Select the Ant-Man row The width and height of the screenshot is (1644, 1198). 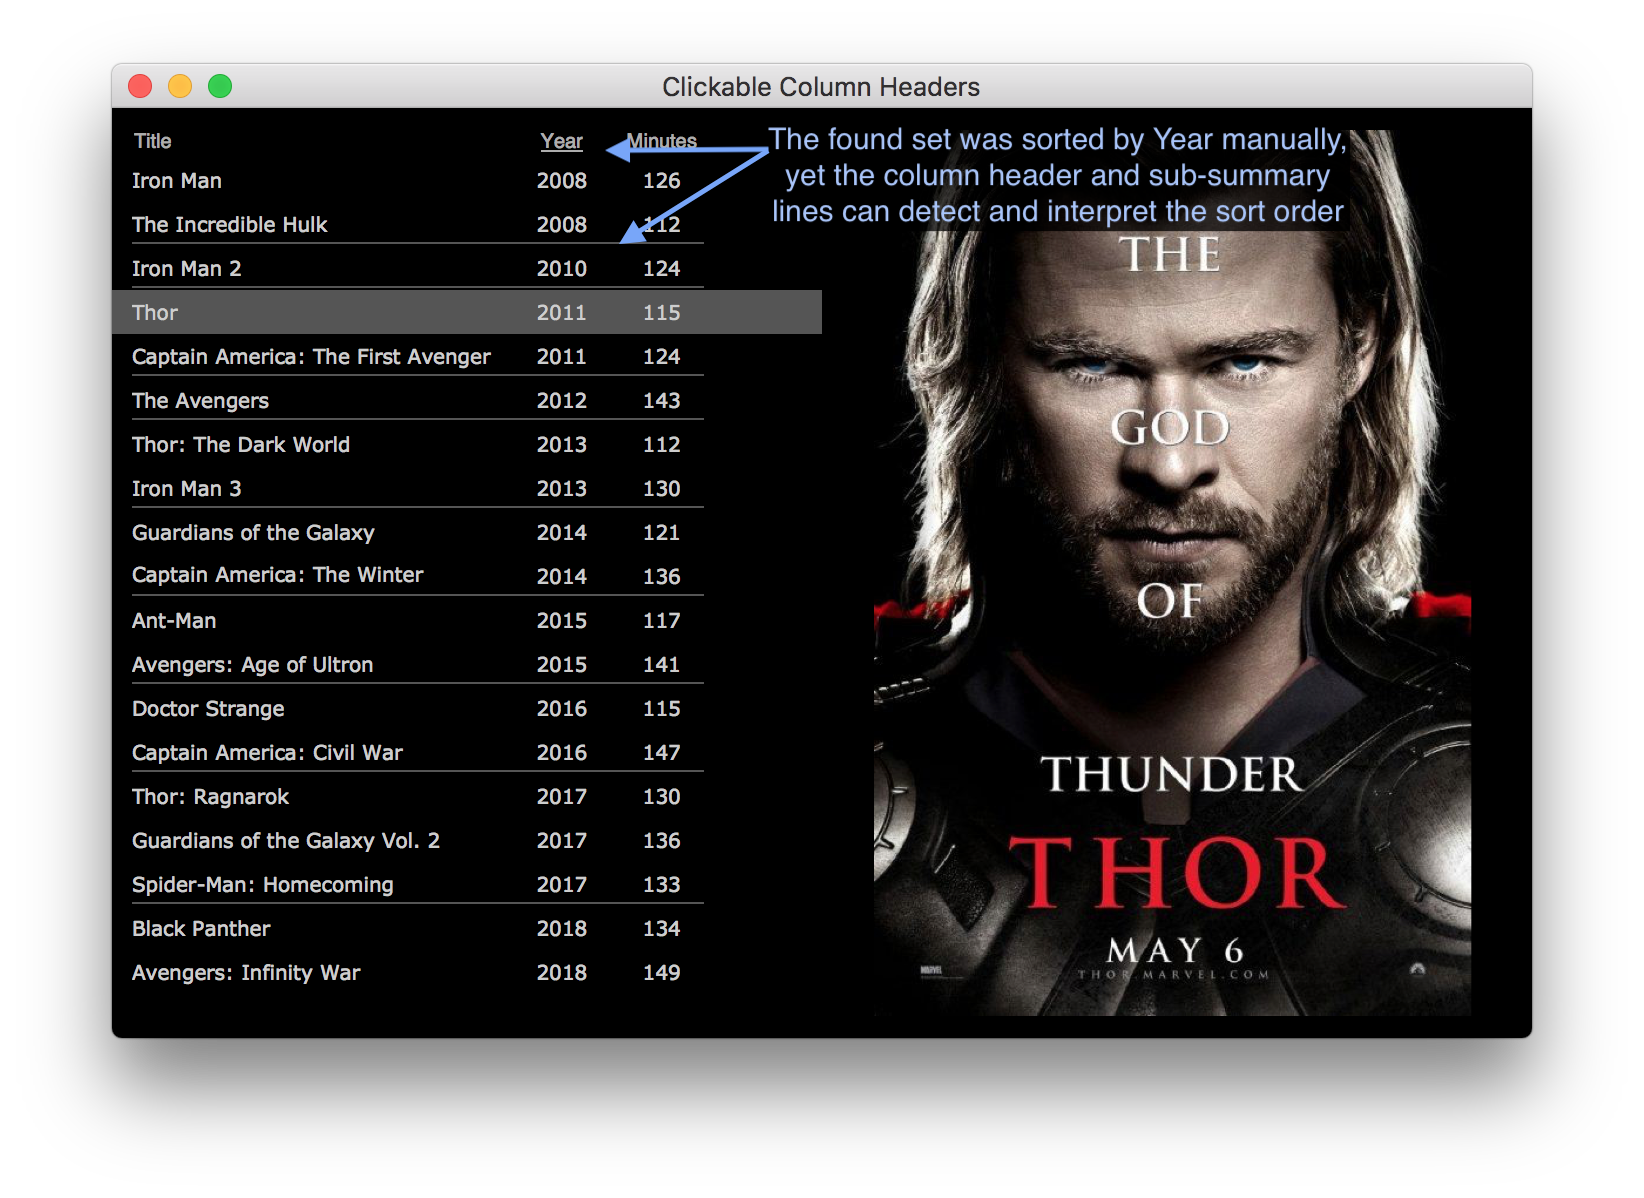click(174, 621)
